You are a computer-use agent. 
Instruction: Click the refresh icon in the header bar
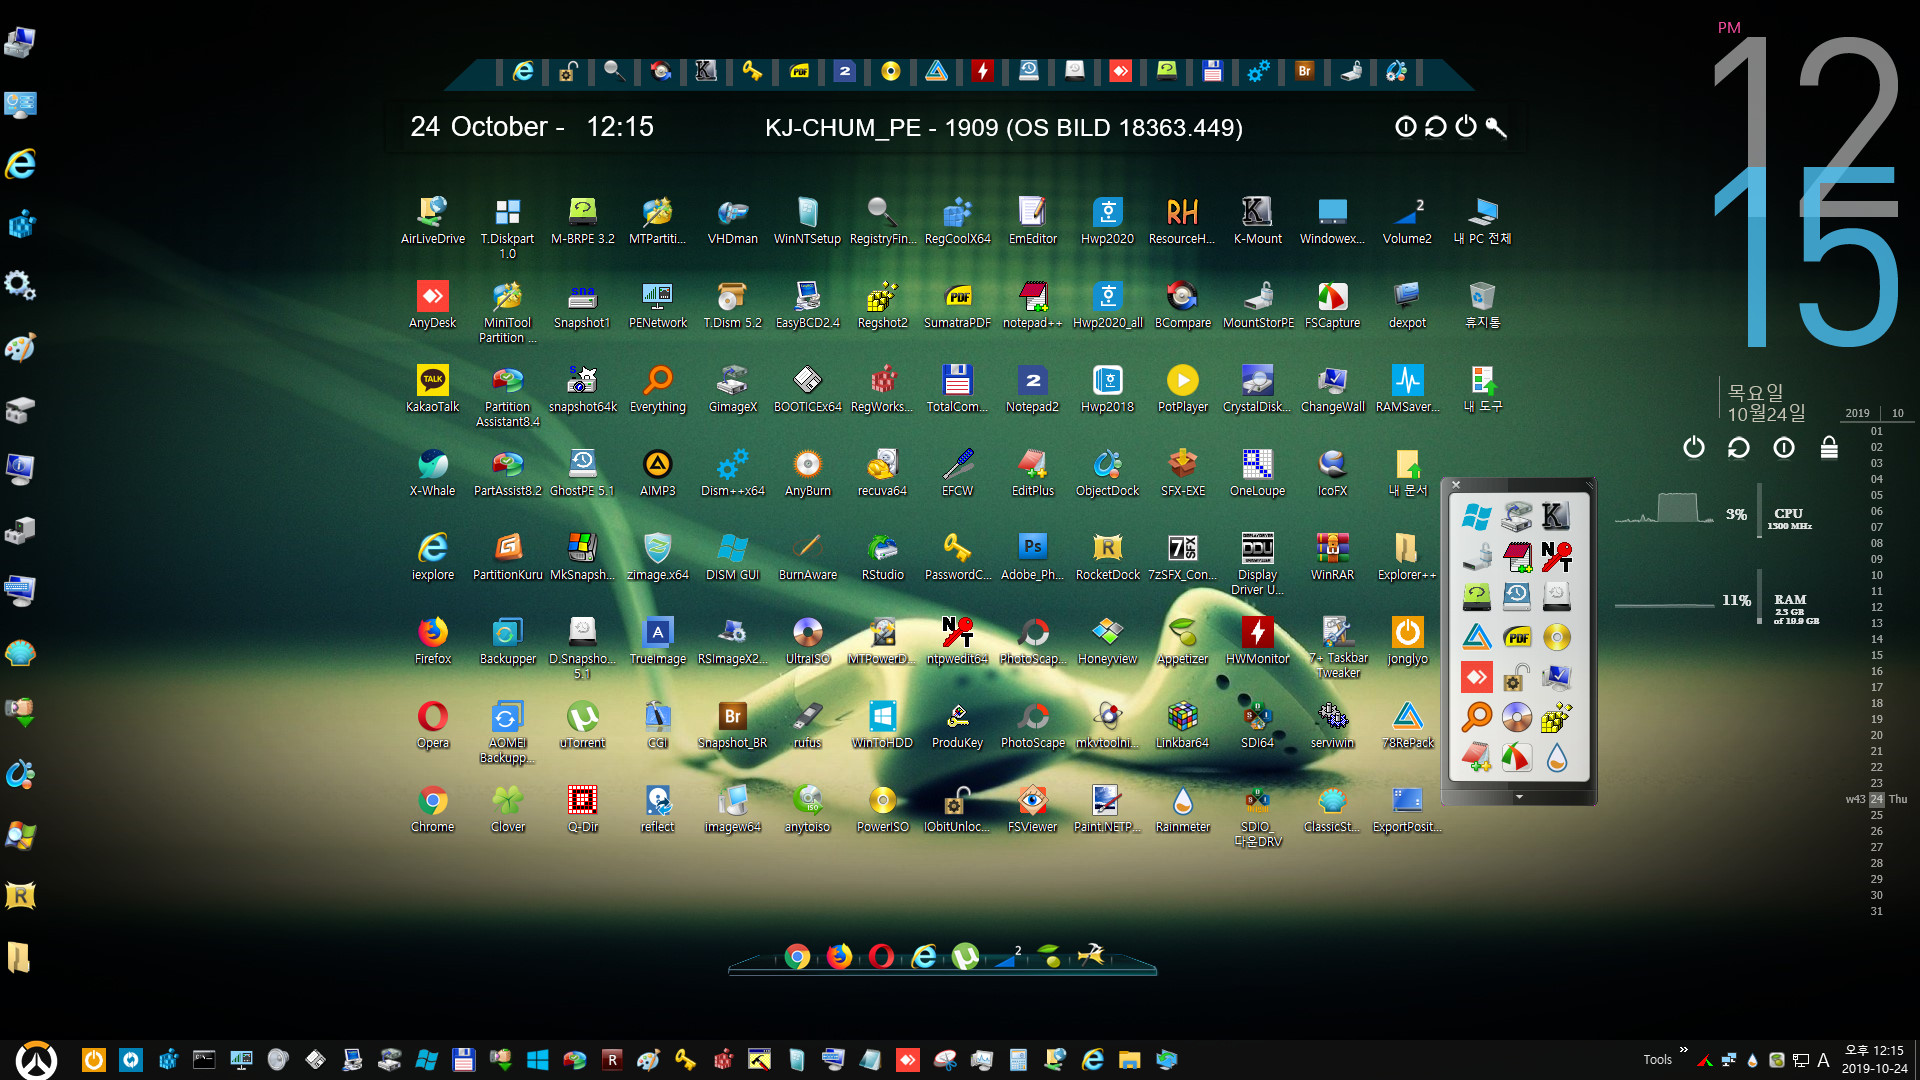1436,126
